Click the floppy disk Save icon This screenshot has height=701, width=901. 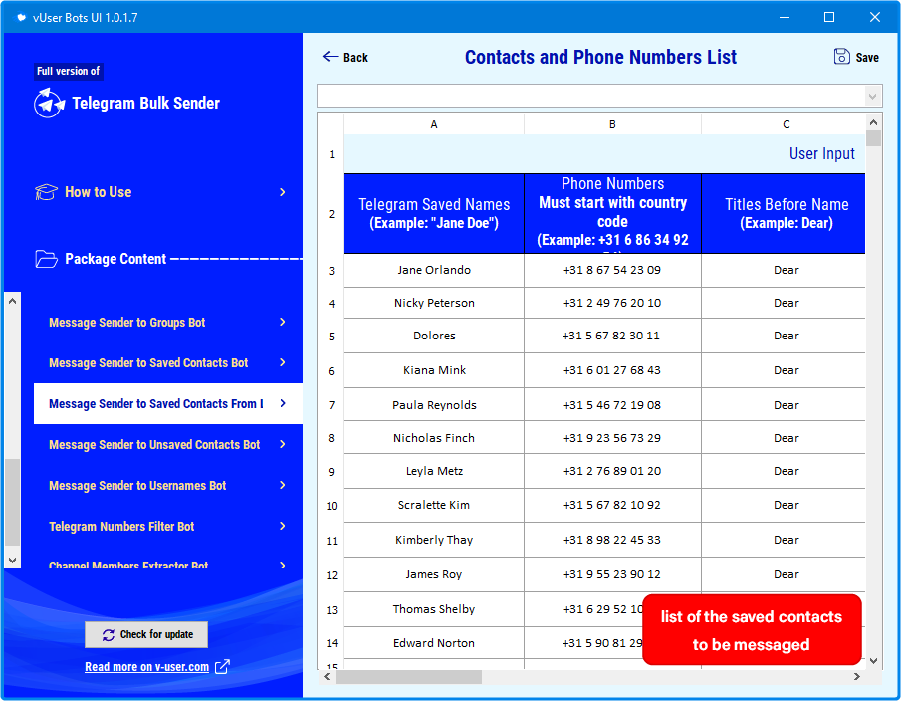[x=841, y=57]
